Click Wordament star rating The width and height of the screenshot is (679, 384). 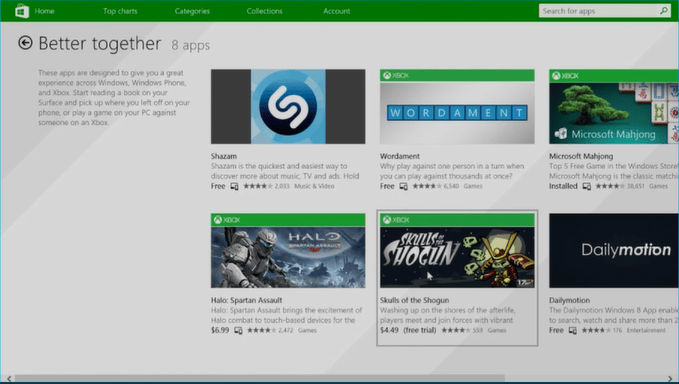pos(427,186)
